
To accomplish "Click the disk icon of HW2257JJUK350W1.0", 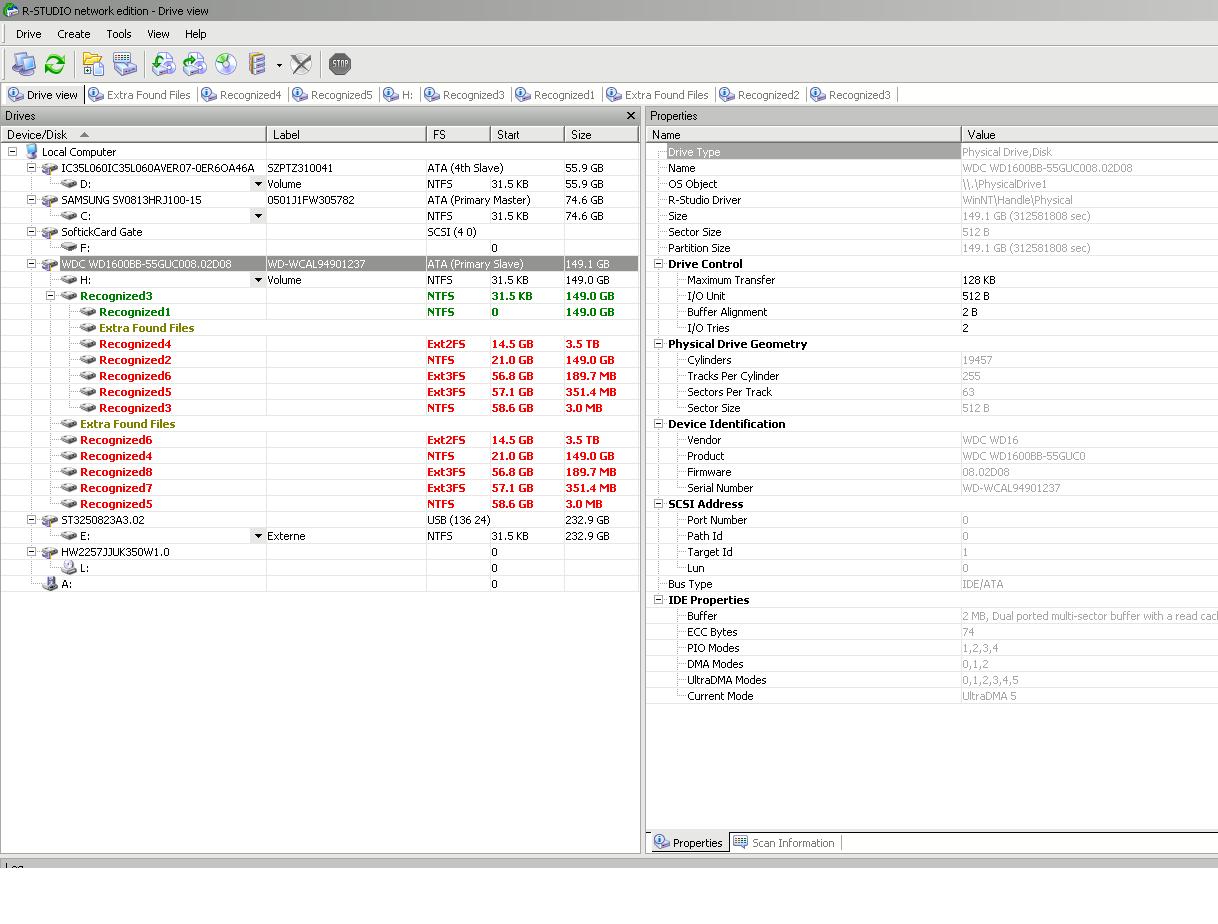I will click(x=50, y=552).
